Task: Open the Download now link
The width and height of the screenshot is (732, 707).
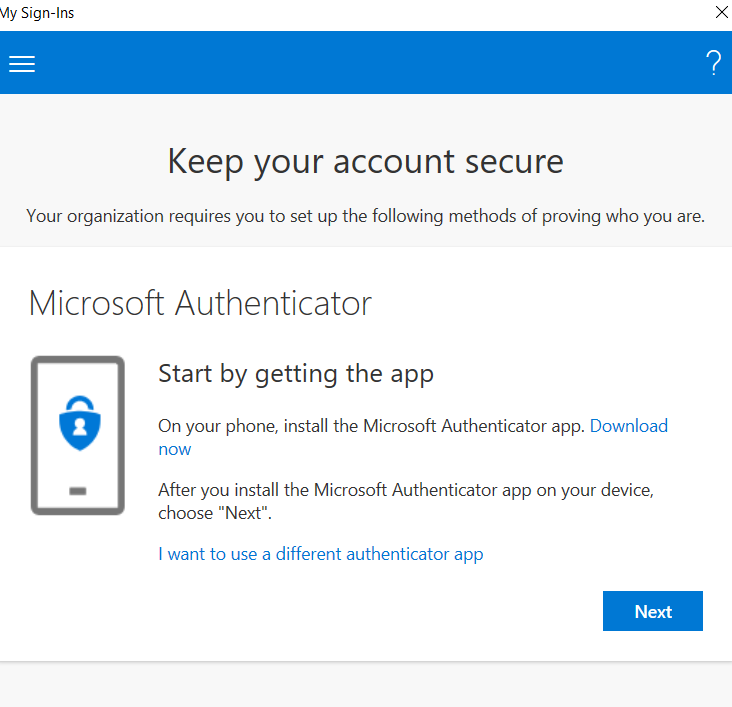Action: 628,426
